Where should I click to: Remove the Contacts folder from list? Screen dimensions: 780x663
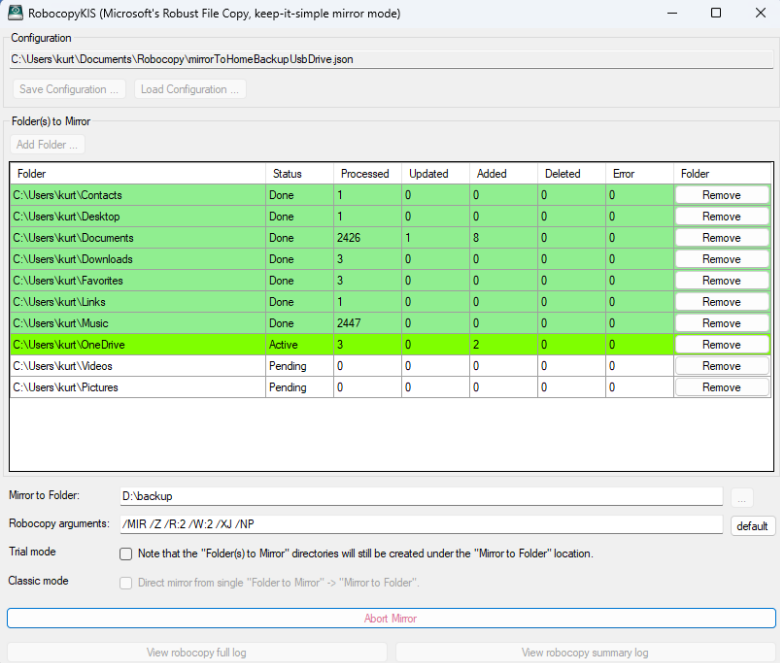721,195
